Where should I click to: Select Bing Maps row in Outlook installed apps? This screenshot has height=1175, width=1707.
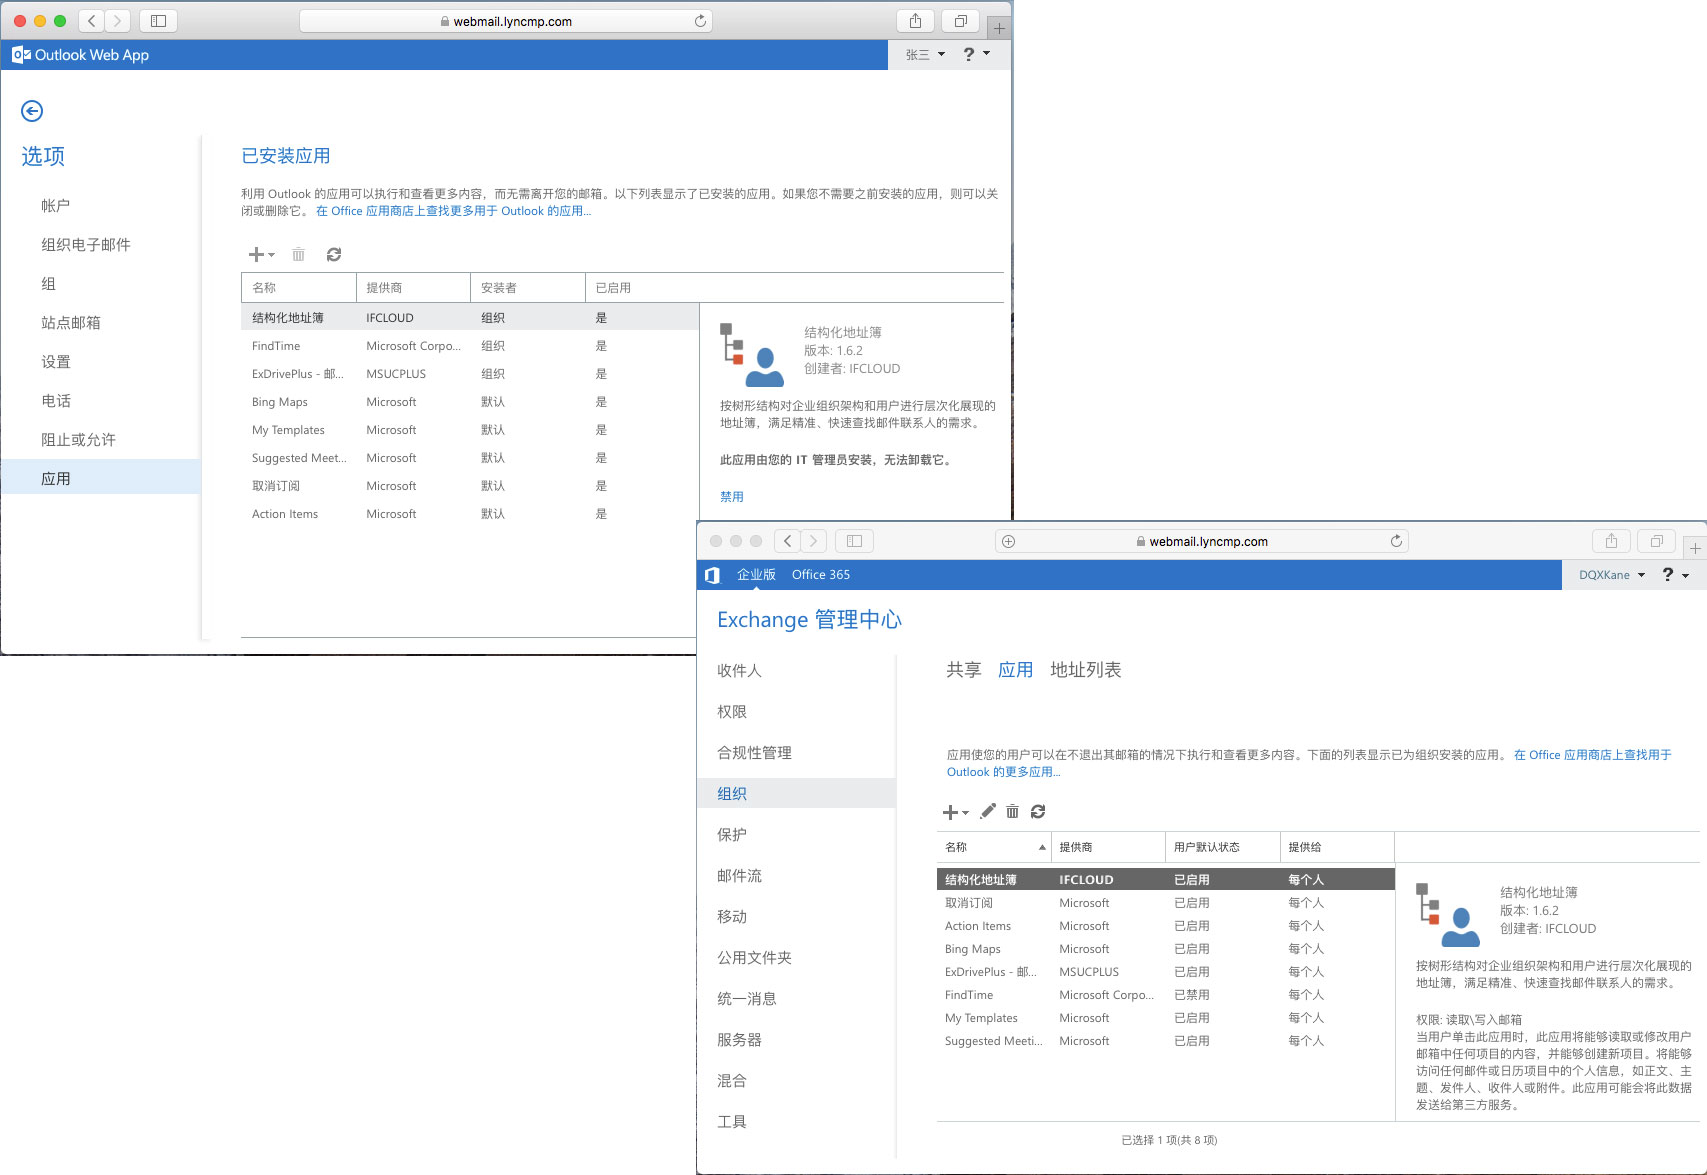tap(470, 402)
